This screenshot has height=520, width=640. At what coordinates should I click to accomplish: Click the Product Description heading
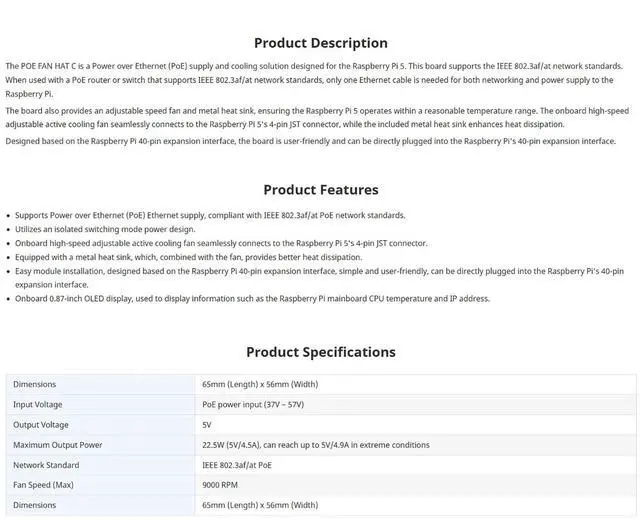pyautogui.click(x=320, y=43)
